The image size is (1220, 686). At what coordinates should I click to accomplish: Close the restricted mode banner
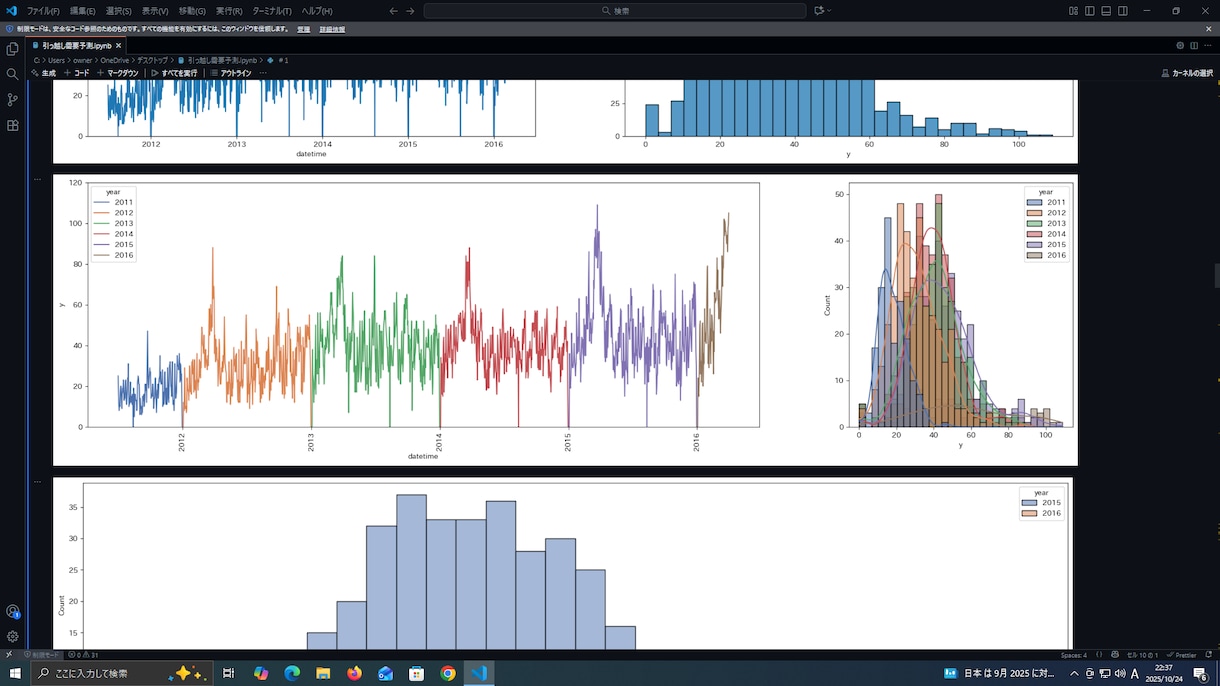[x=1211, y=29]
